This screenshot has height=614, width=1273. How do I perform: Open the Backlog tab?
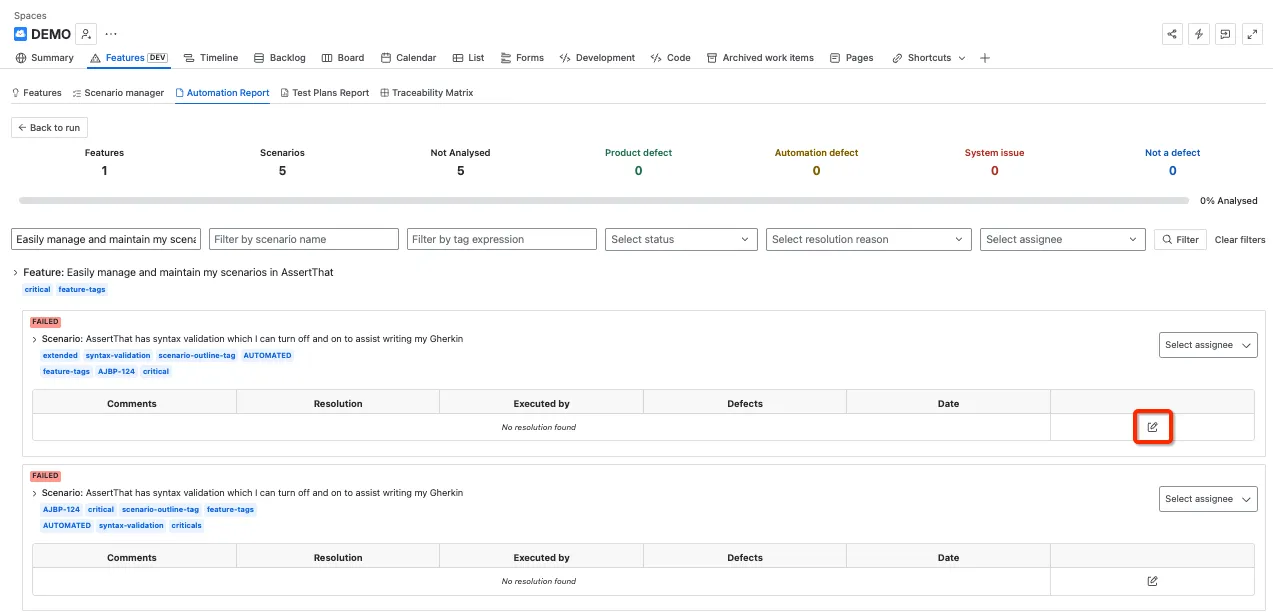coord(280,58)
